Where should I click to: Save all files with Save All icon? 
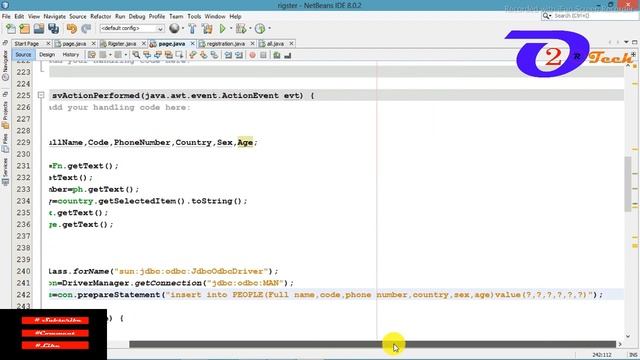click(x=53, y=29)
